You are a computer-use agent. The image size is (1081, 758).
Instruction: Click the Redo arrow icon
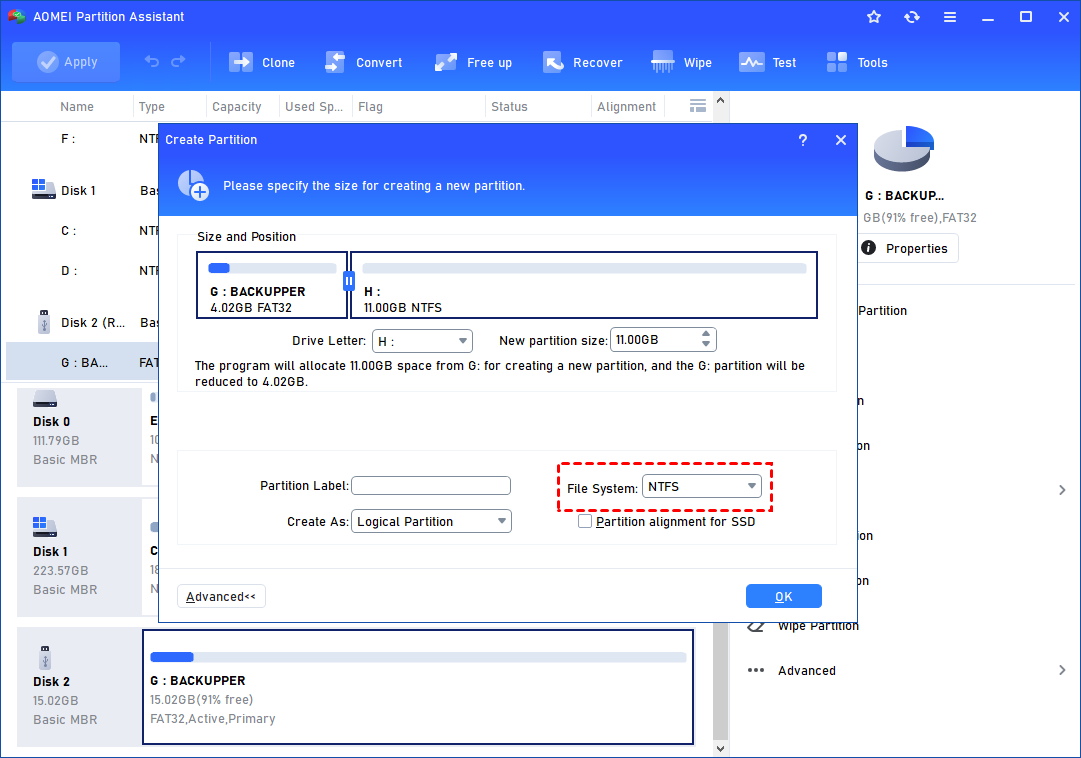[178, 62]
